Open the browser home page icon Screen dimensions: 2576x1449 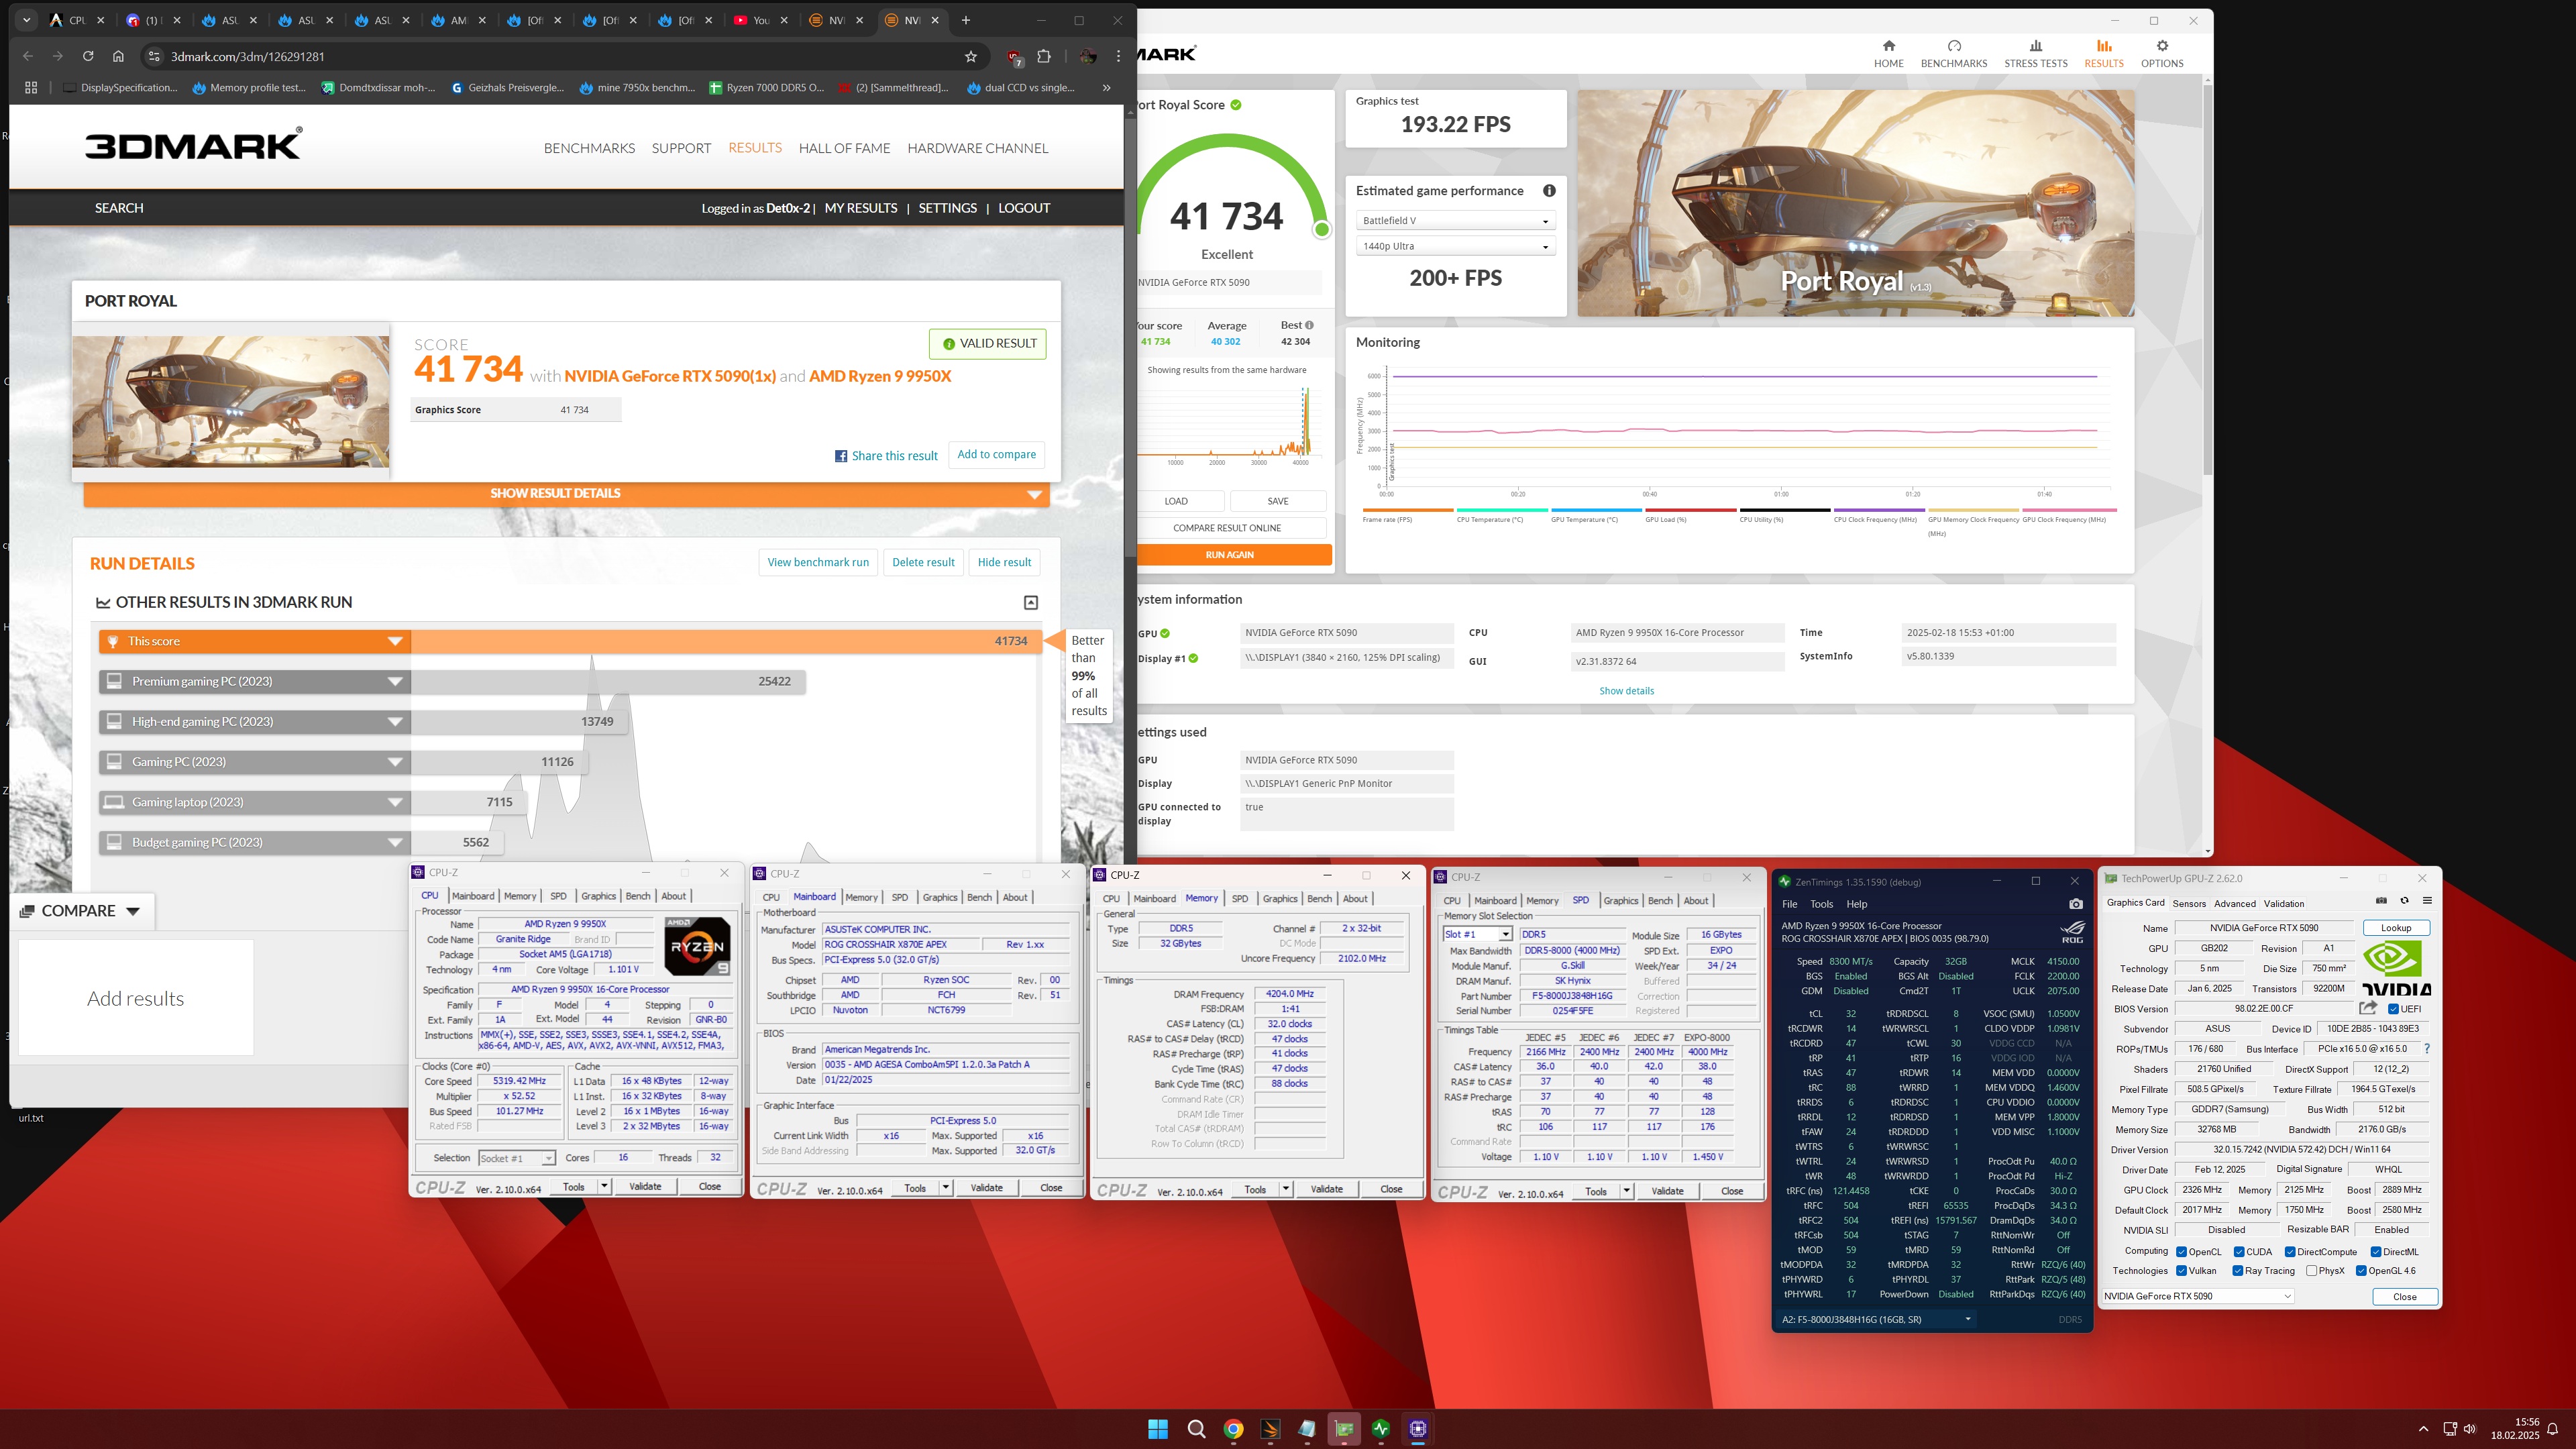click(118, 56)
